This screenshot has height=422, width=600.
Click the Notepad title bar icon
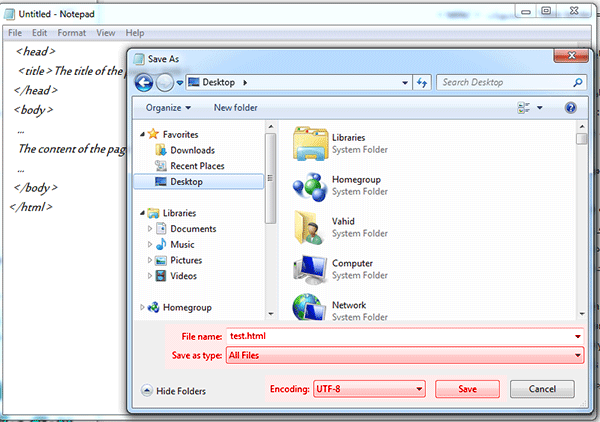click(9, 14)
